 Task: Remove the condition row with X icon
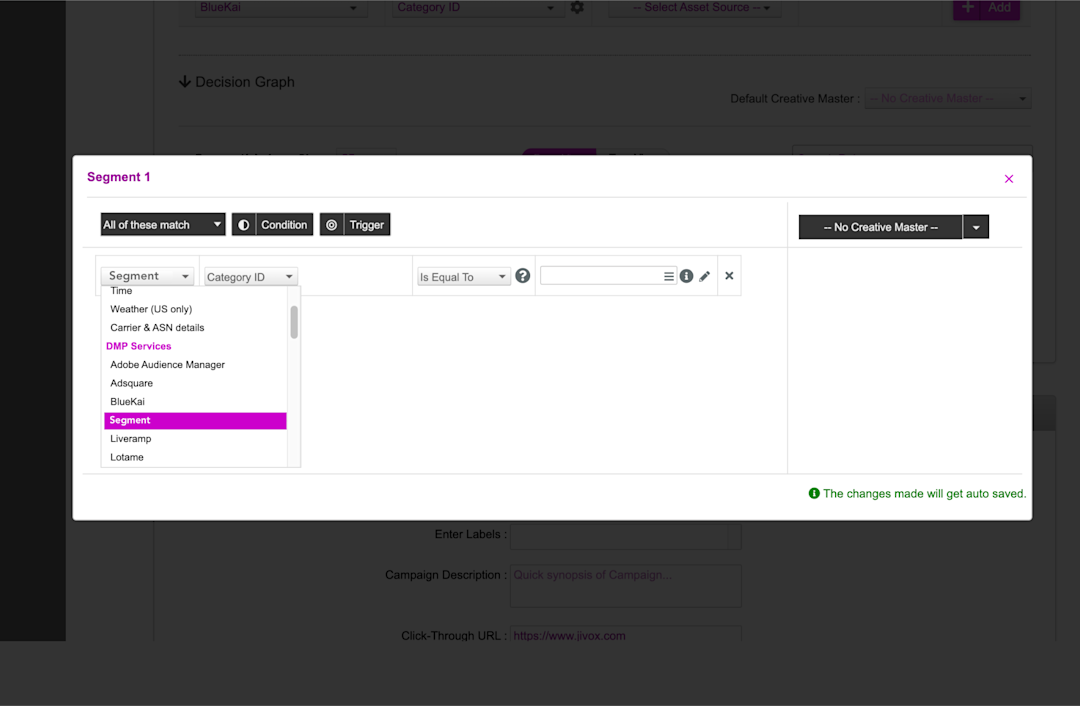click(x=729, y=276)
